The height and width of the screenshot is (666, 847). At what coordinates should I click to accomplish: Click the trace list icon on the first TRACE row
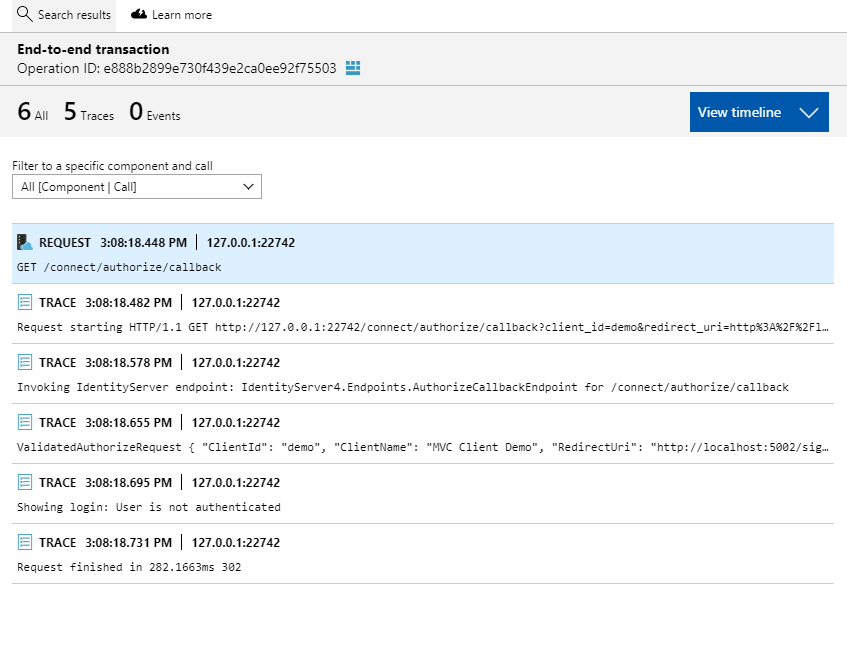[25, 302]
